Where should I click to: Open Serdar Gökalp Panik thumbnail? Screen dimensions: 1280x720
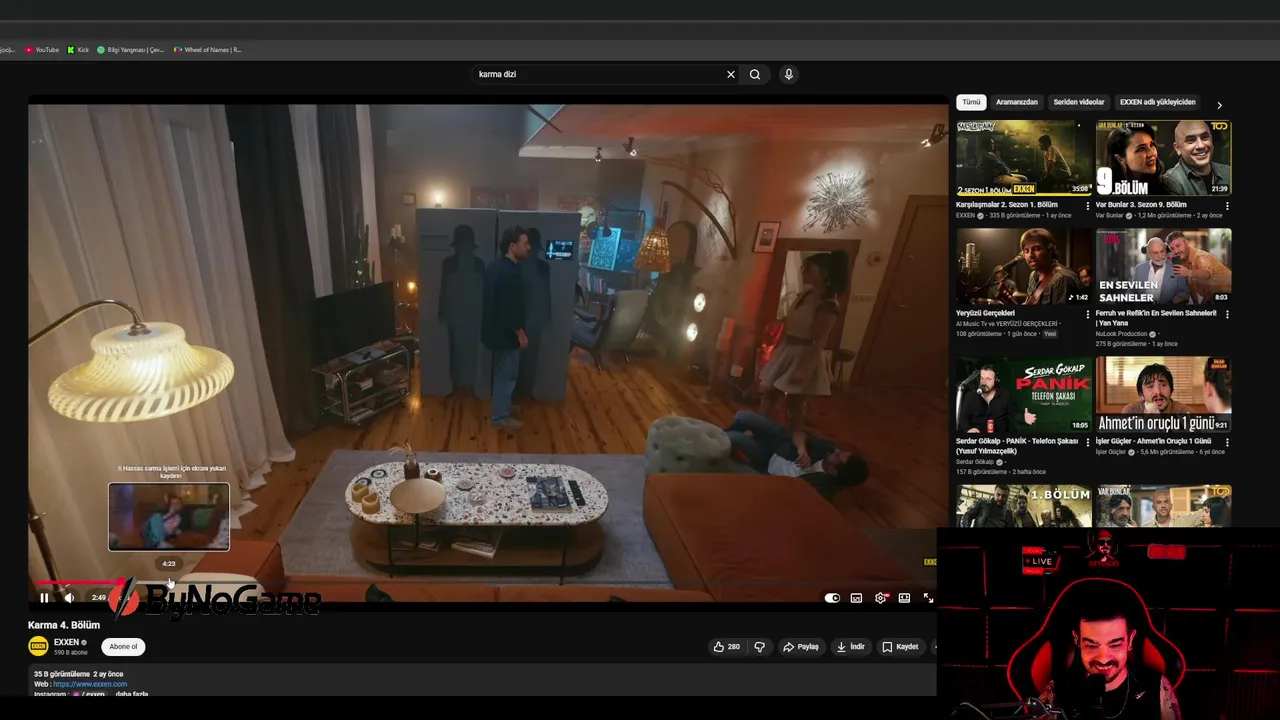point(1024,394)
